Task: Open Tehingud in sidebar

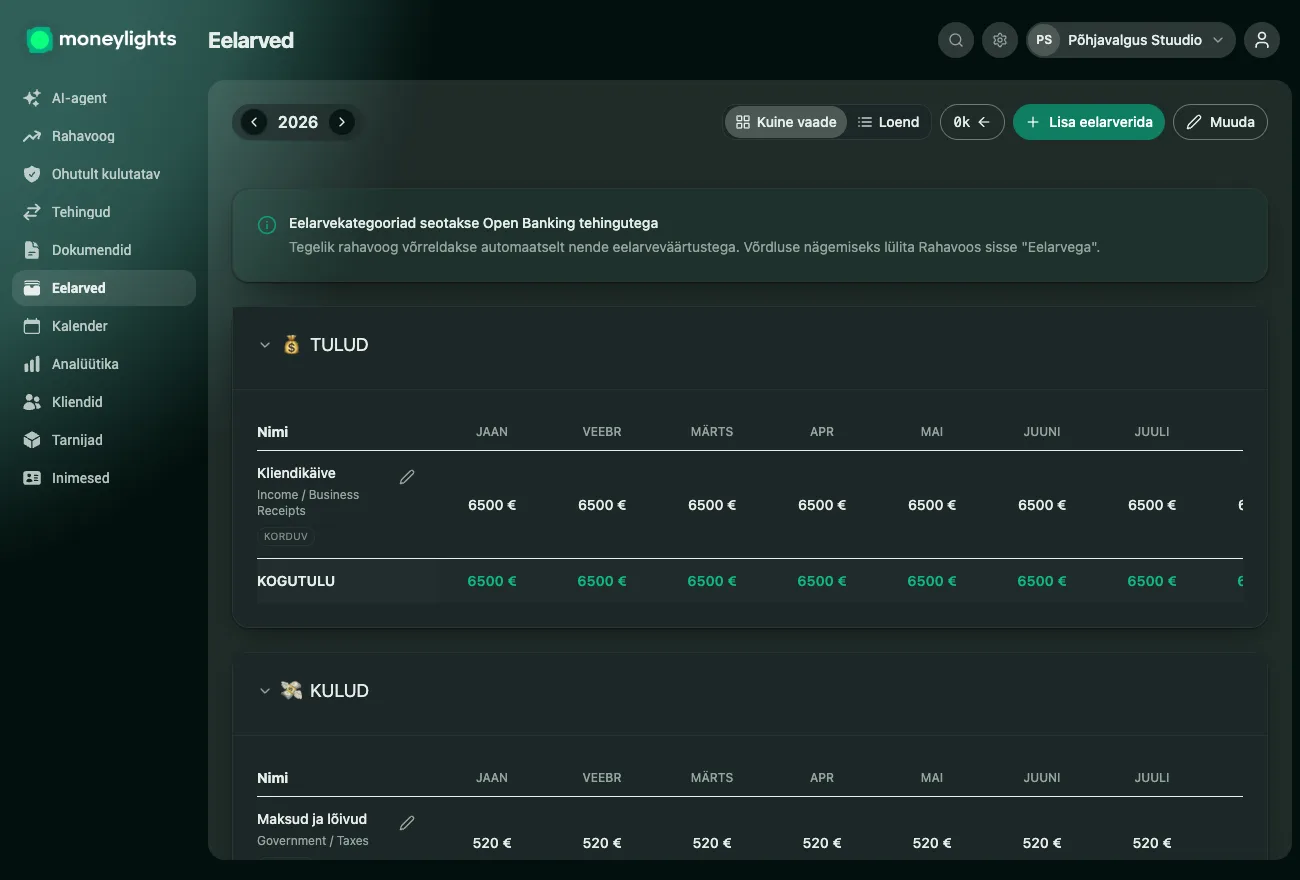Action: (104, 212)
